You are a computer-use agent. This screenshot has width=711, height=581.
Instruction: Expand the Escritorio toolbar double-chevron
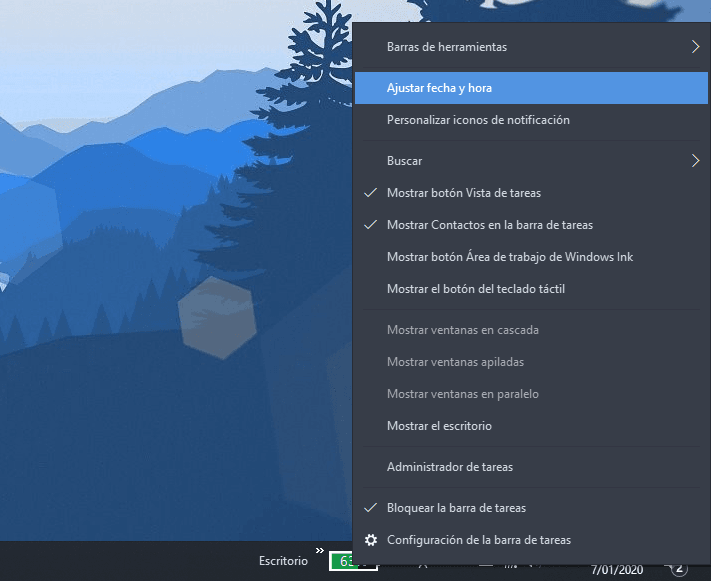click(320, 551)
